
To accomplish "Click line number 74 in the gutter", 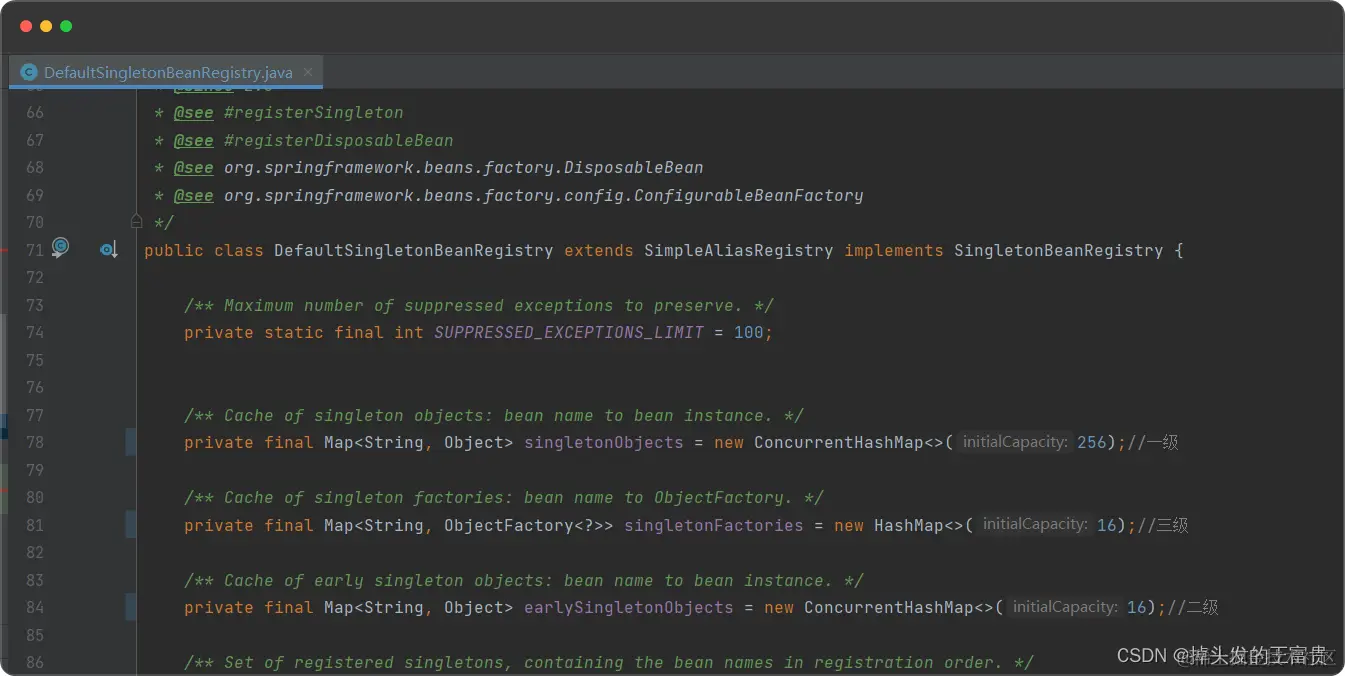I will 35,332.
